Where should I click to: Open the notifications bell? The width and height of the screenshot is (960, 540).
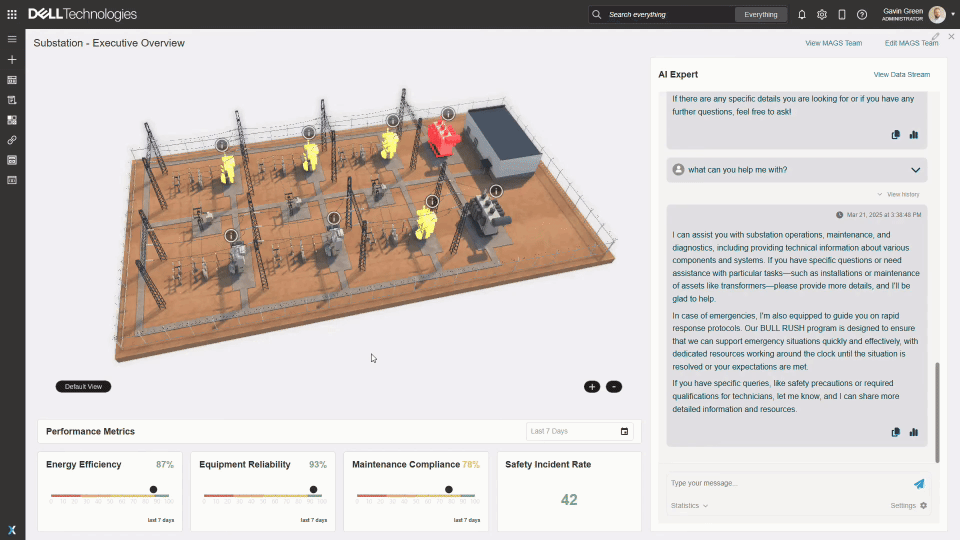(x=801, y=15)
